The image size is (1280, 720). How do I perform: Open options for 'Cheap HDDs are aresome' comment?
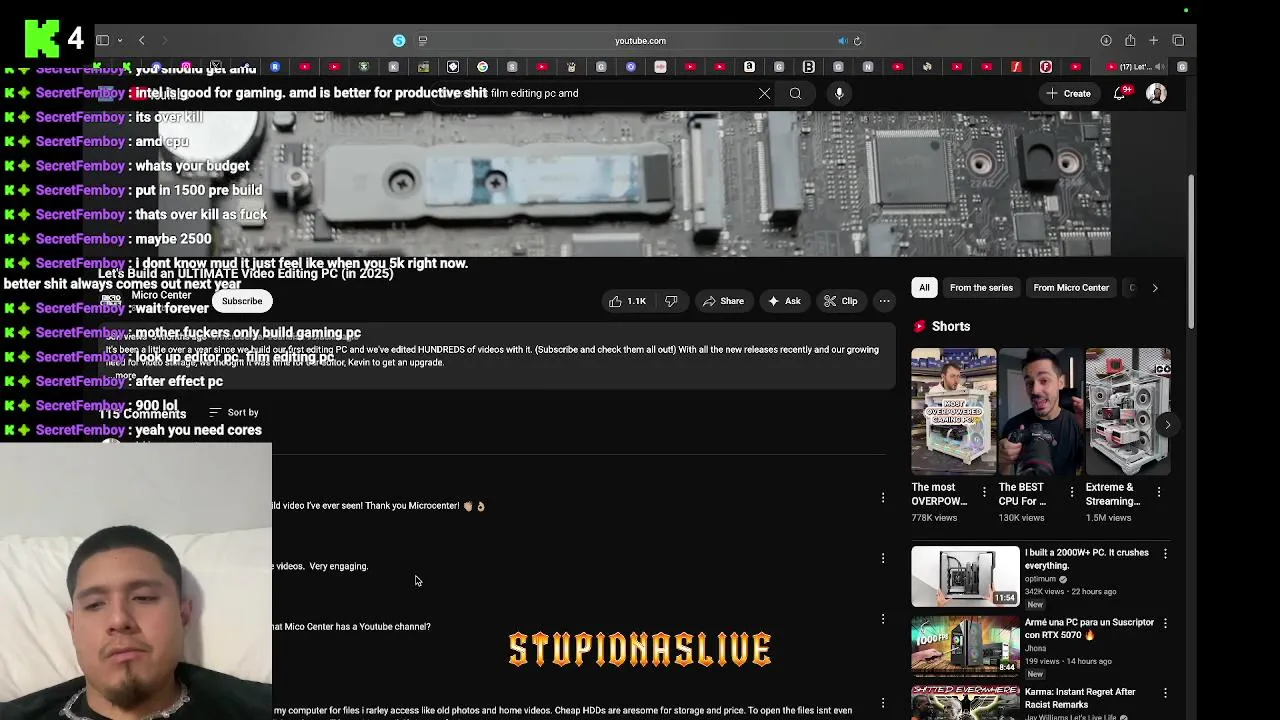(x=883, y=704)
